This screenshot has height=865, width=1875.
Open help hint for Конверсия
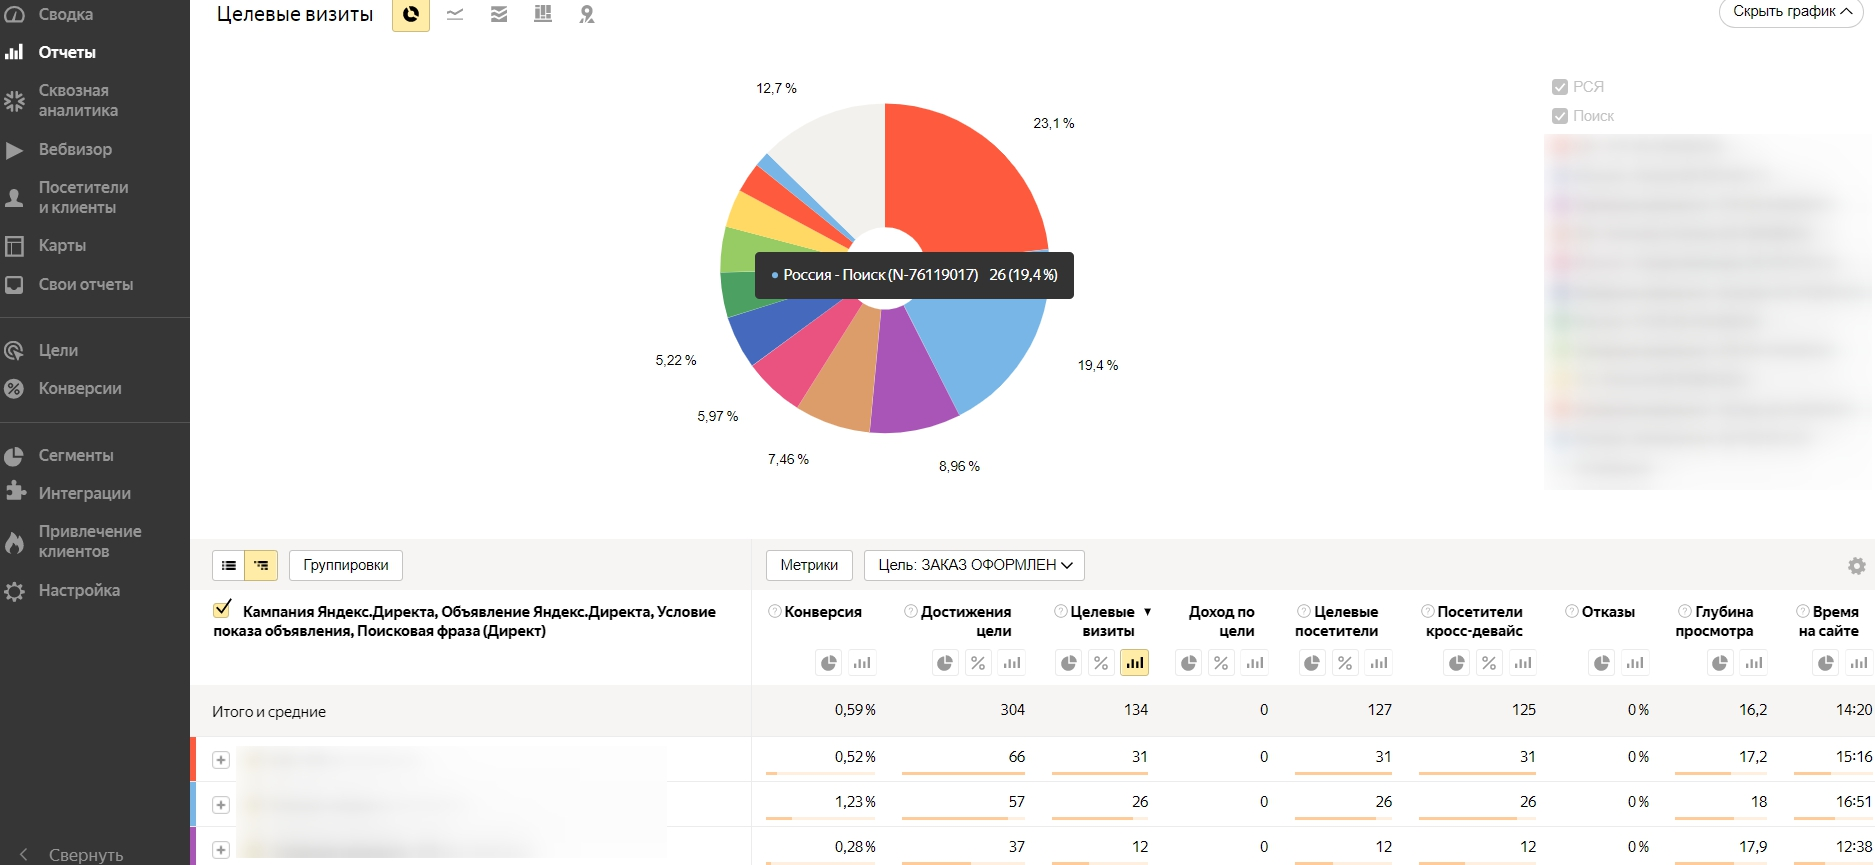point(775,611)
